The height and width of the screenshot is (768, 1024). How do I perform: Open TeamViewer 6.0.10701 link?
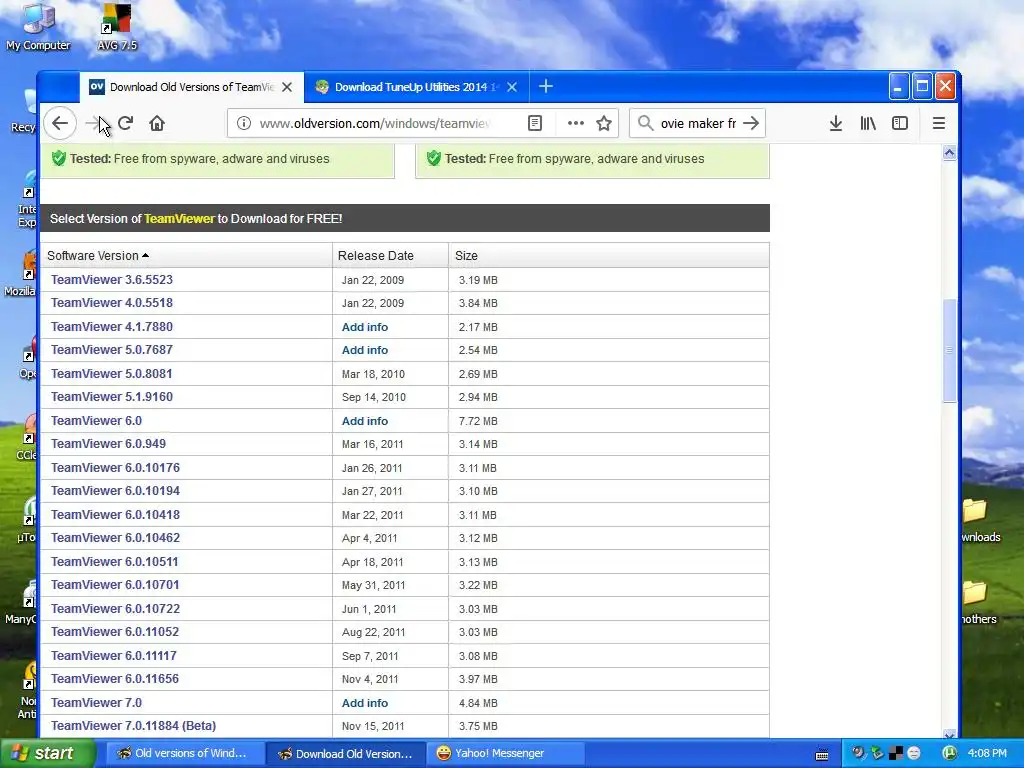115,585
